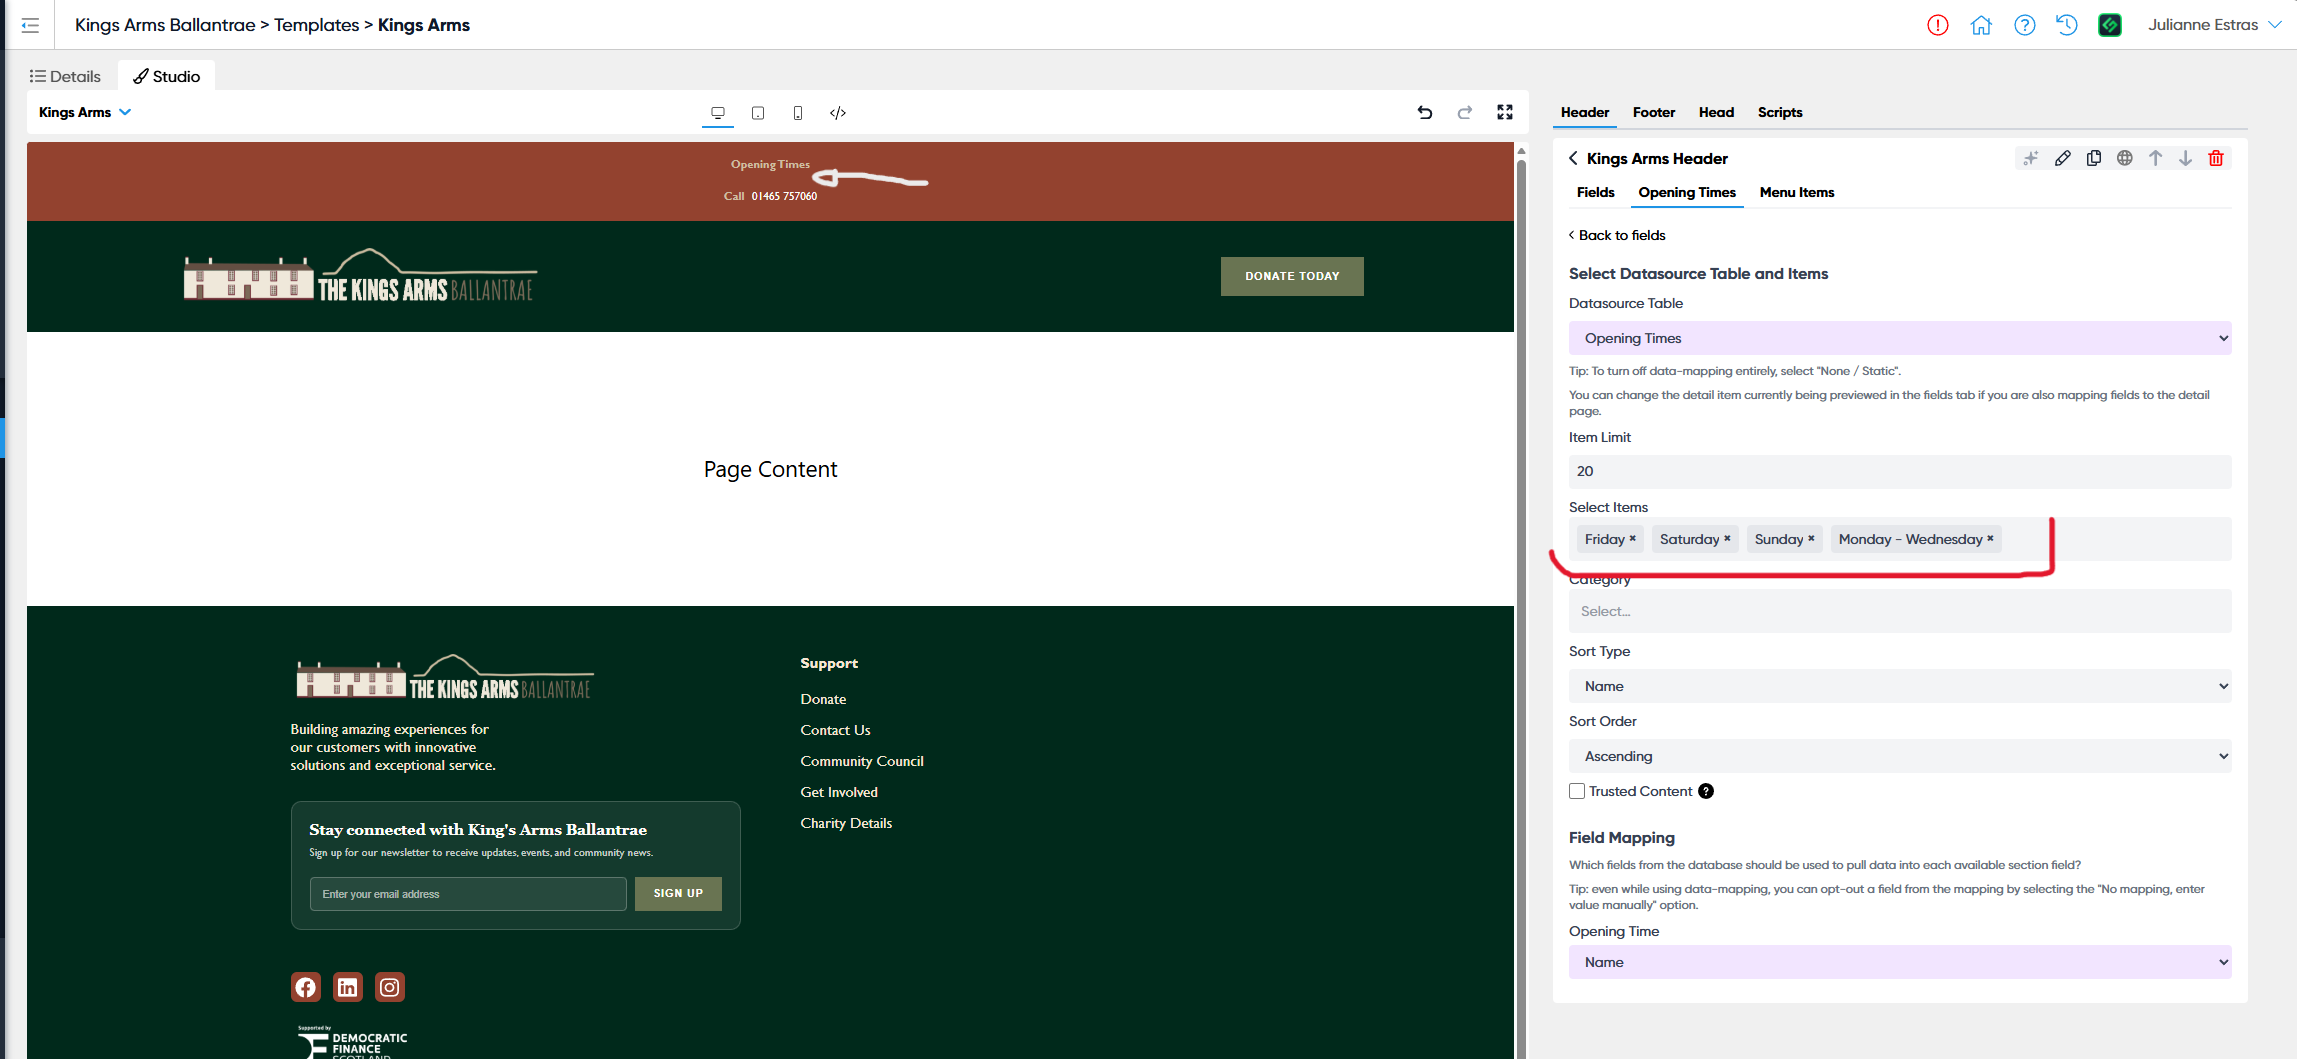Viewport: 2297px width, 1059px height.
Task: Click the AI sparkle icon for Kings Arms Header
Action: point(2031,158)
